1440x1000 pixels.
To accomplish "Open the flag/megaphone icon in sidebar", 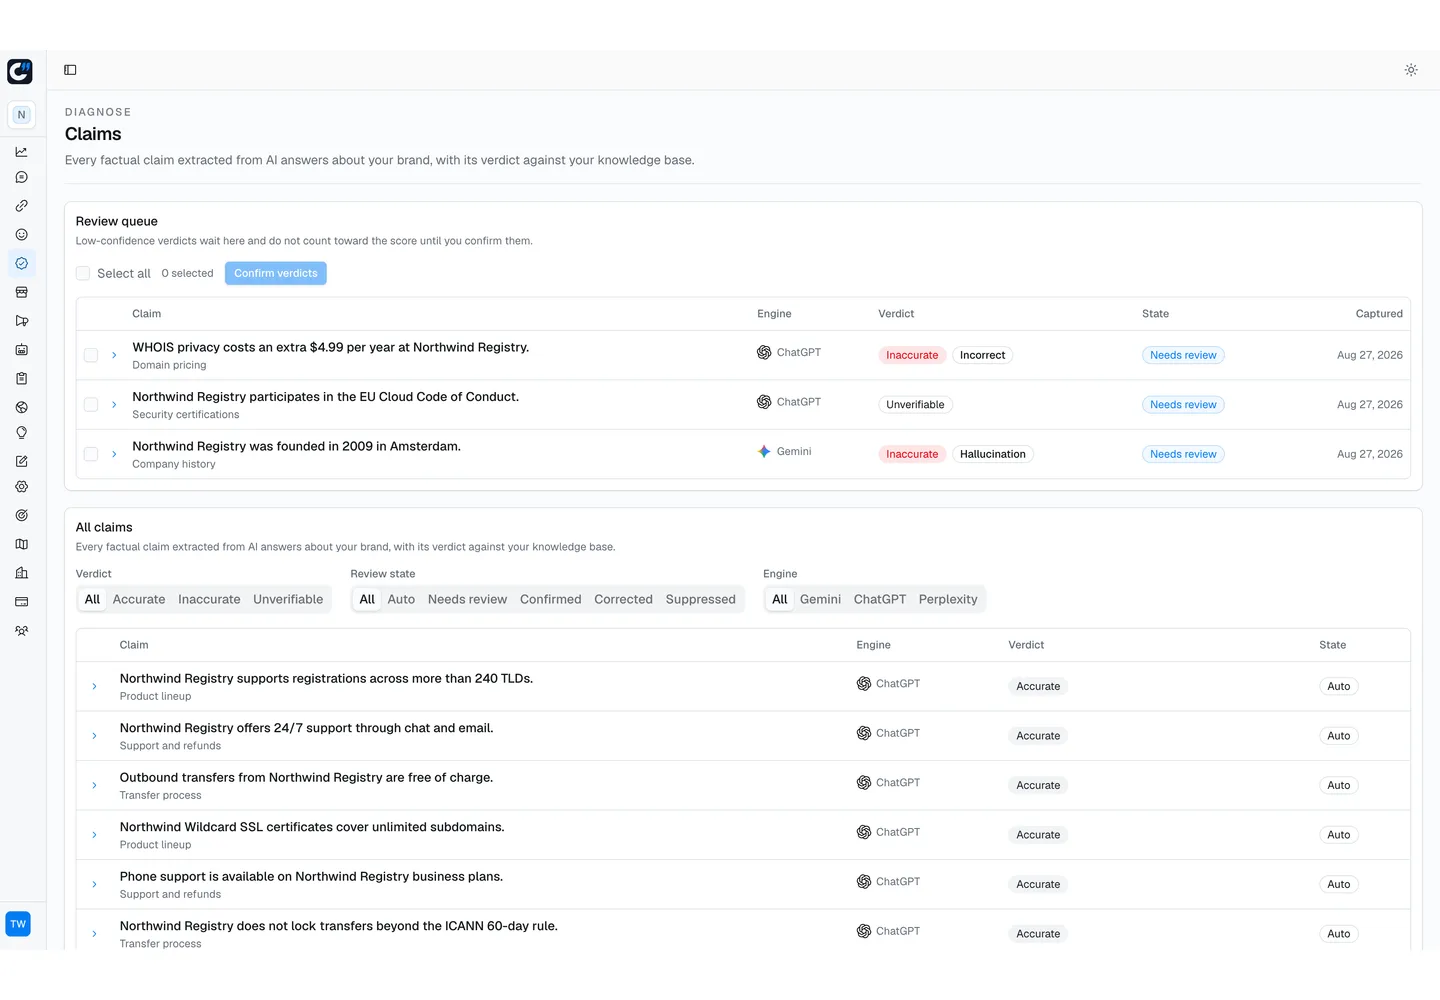I will (x=21, y=321).
